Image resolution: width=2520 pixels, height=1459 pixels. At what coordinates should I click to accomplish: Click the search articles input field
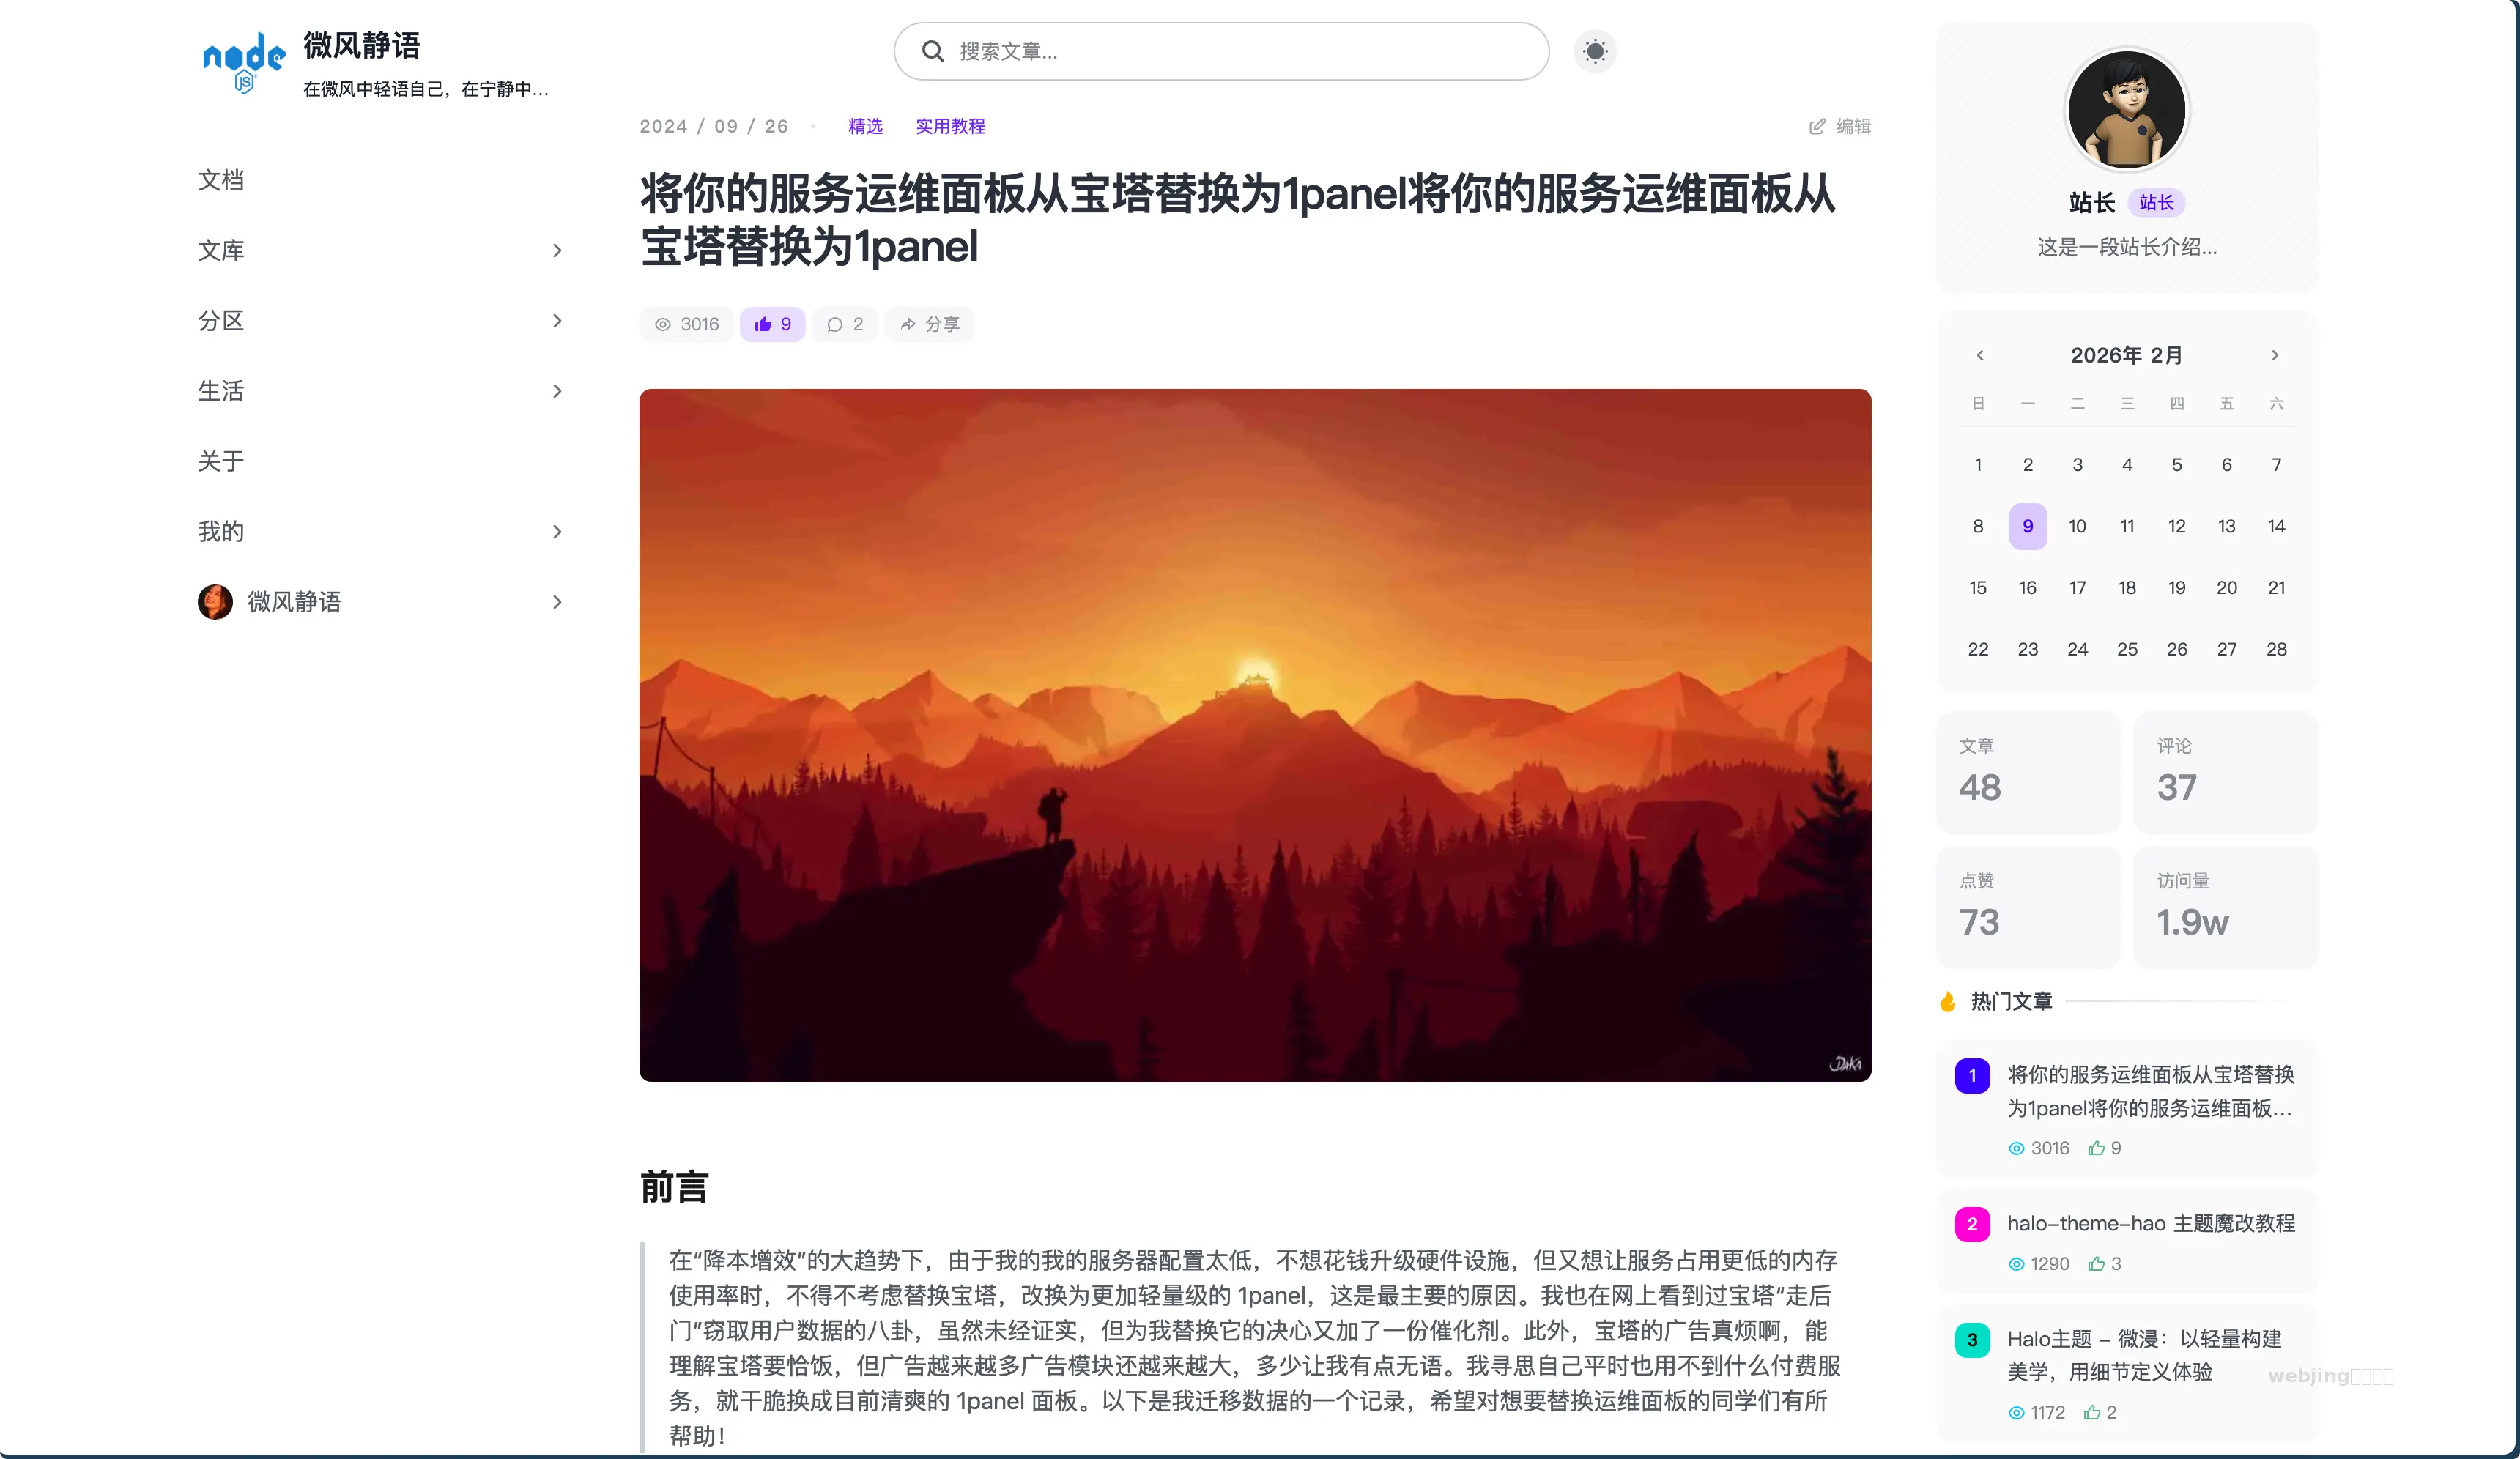[1221, 51]
